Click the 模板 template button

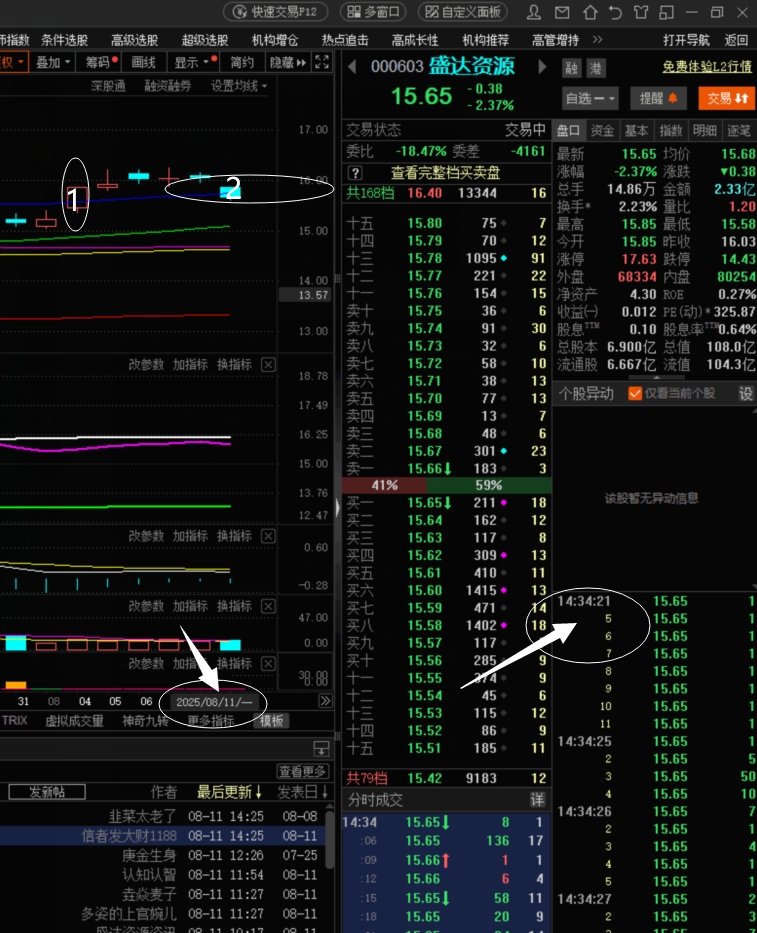pos(271,721)
